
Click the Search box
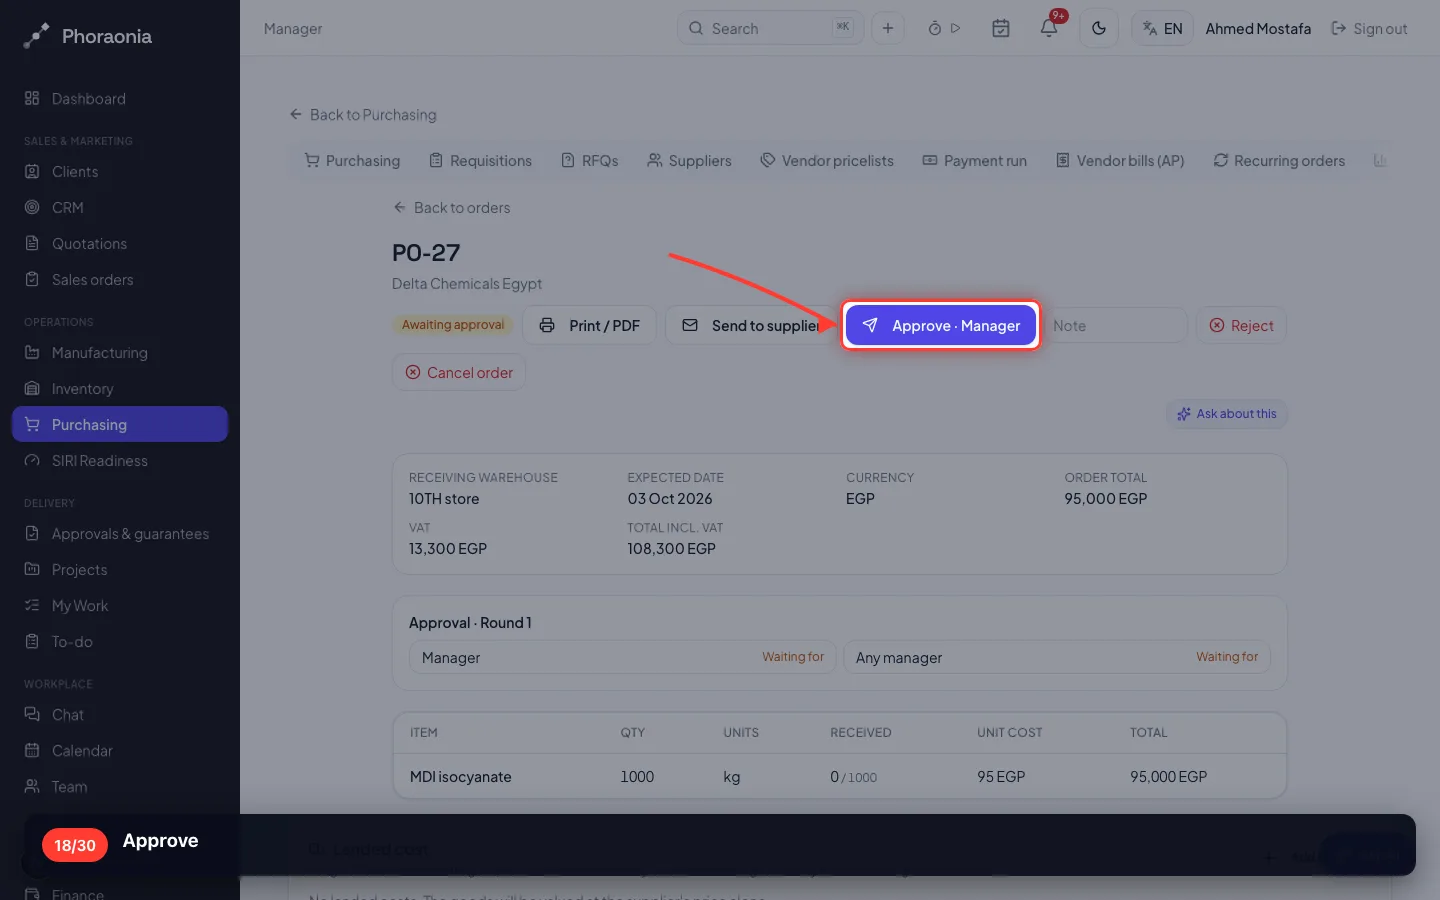click(770, 28)
